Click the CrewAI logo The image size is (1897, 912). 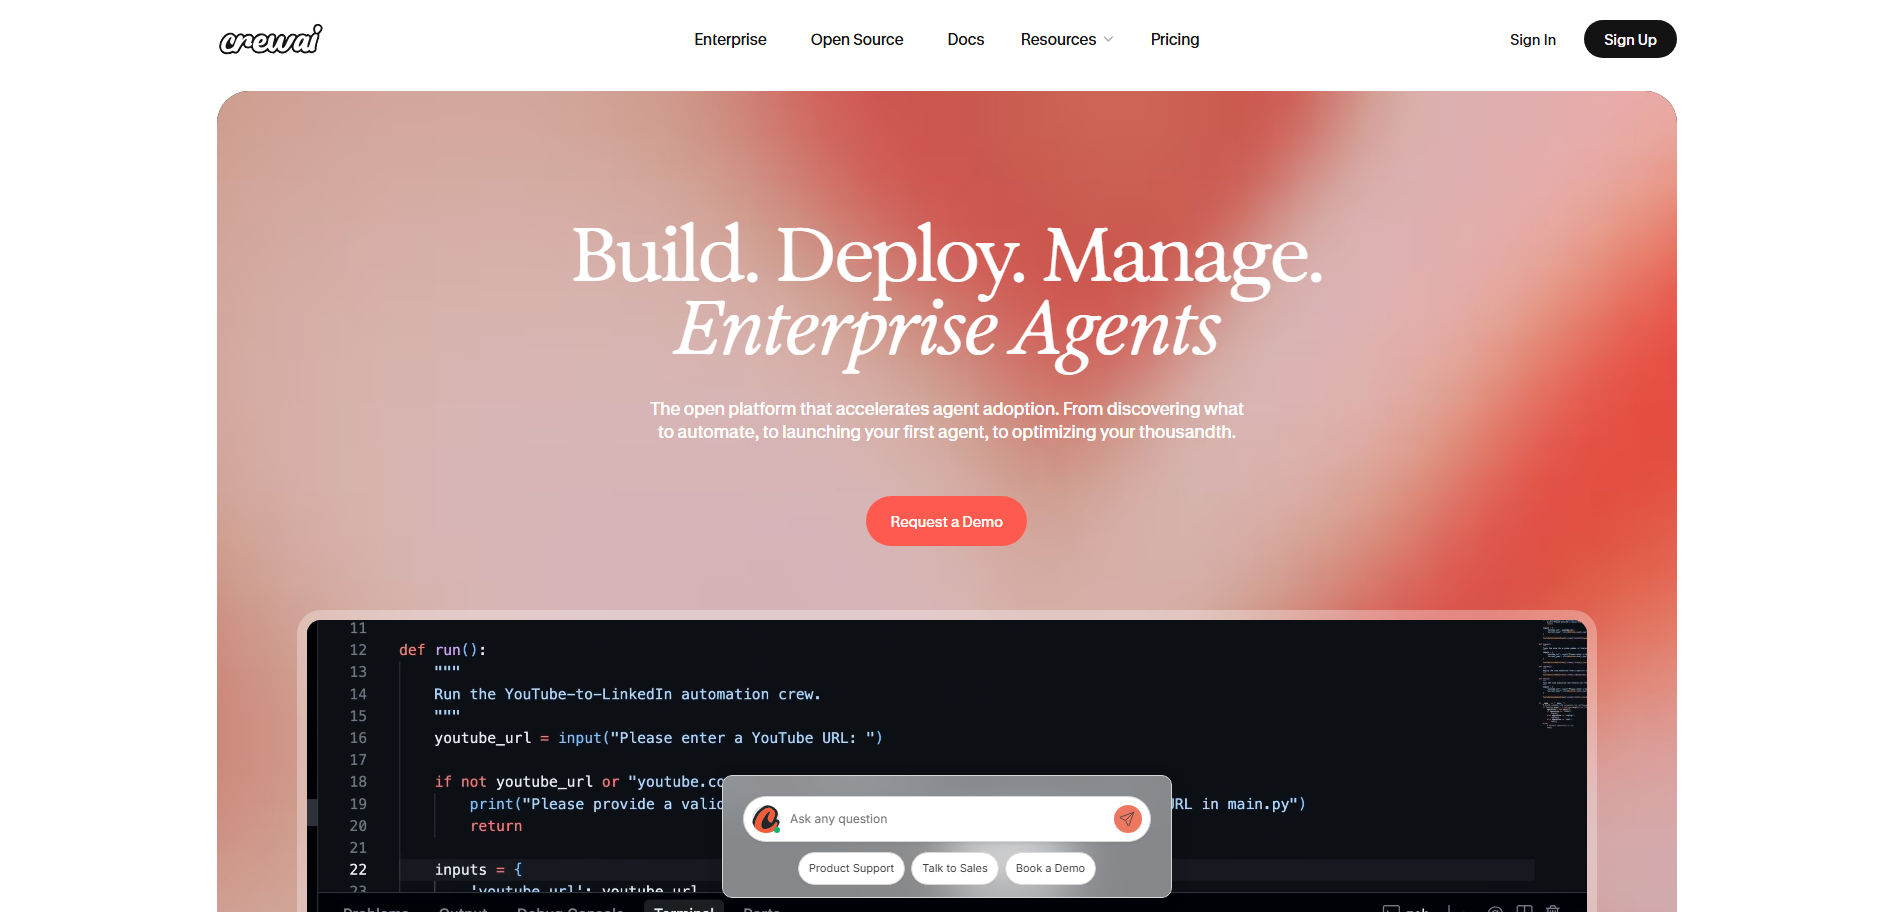coord(270,39)
